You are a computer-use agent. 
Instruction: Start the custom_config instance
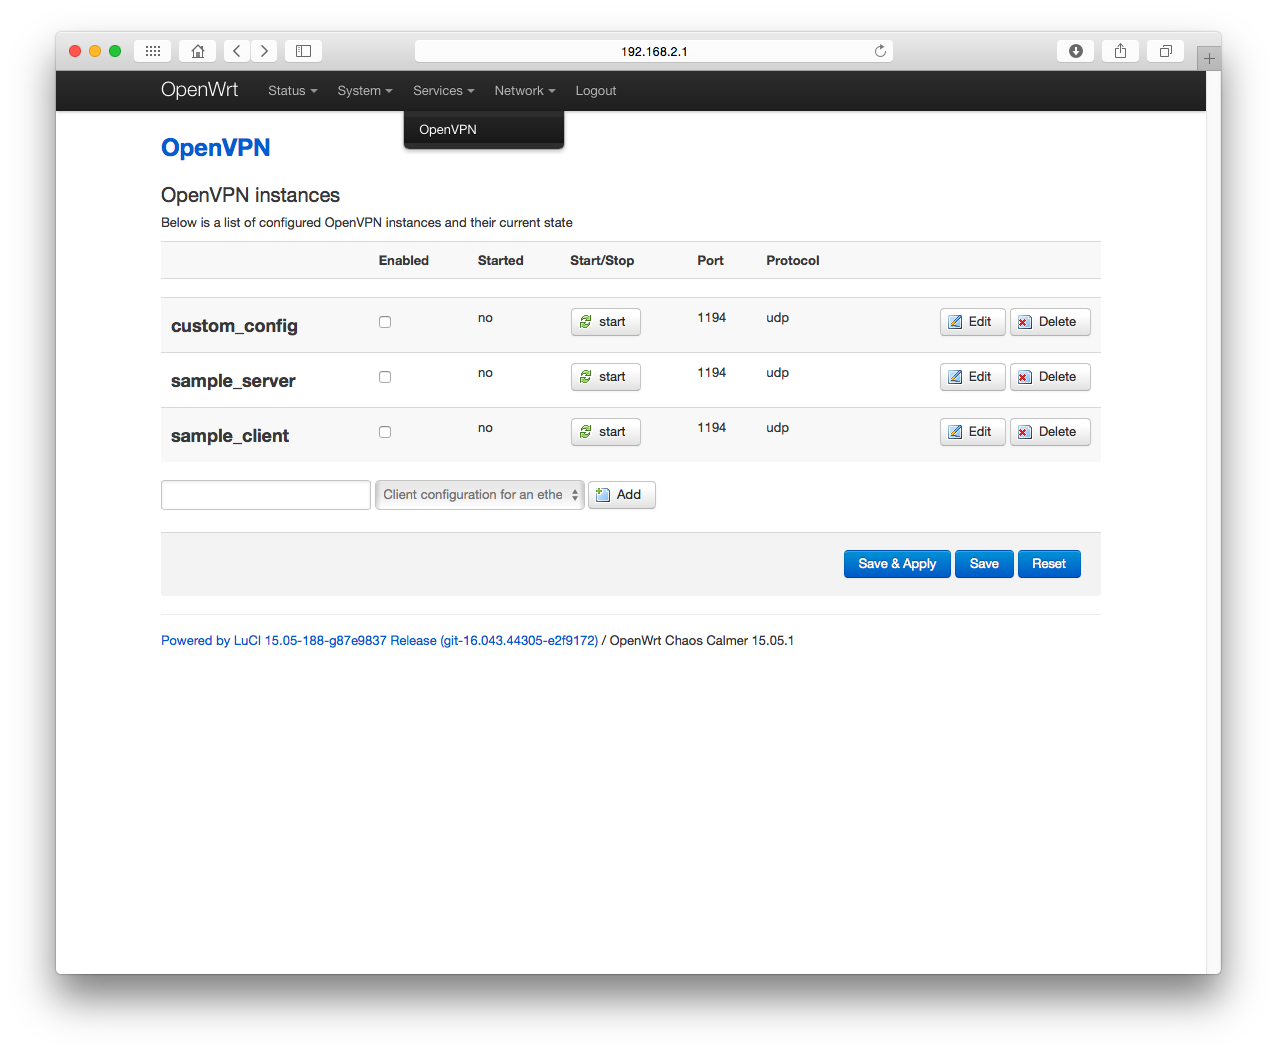605,322
